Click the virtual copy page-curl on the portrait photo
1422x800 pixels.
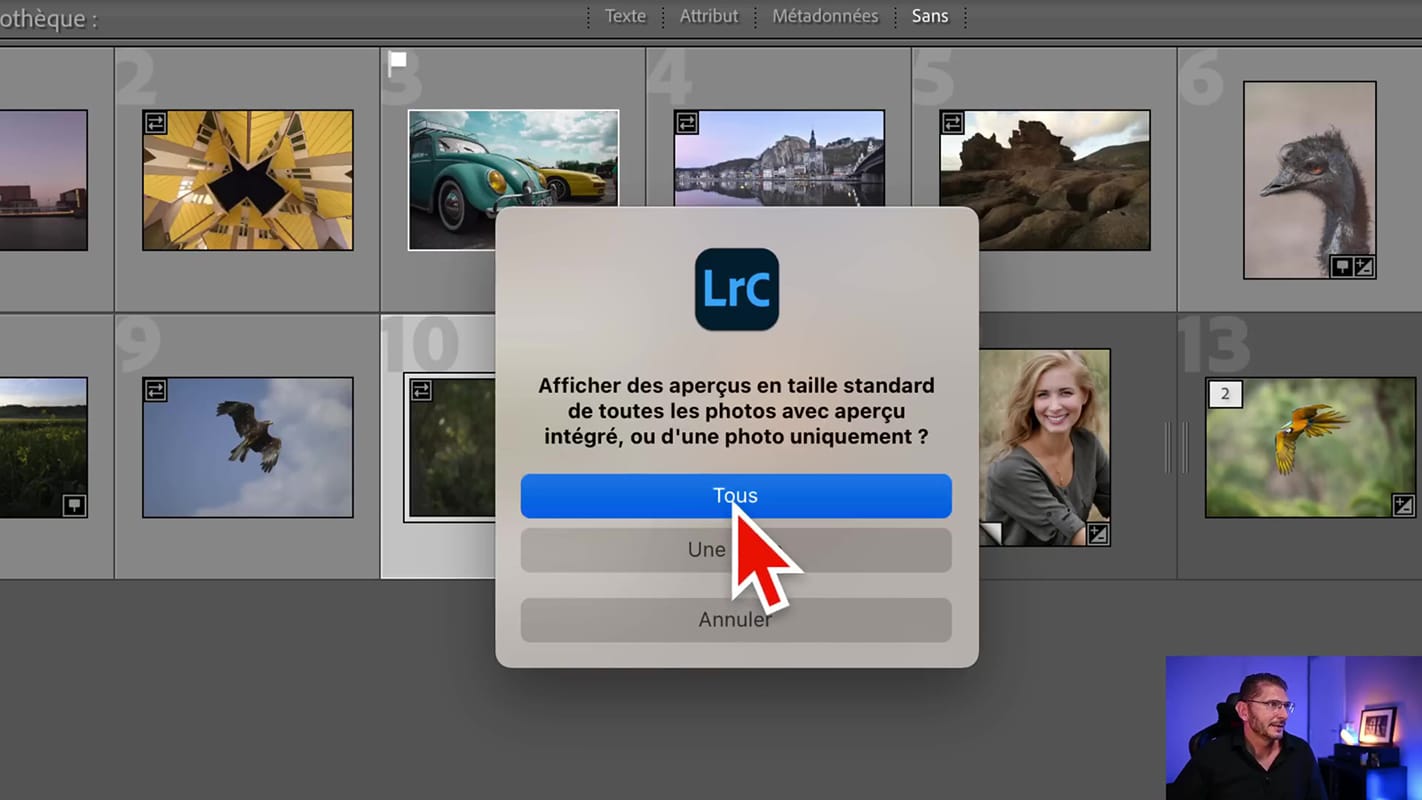coord(990,534)
